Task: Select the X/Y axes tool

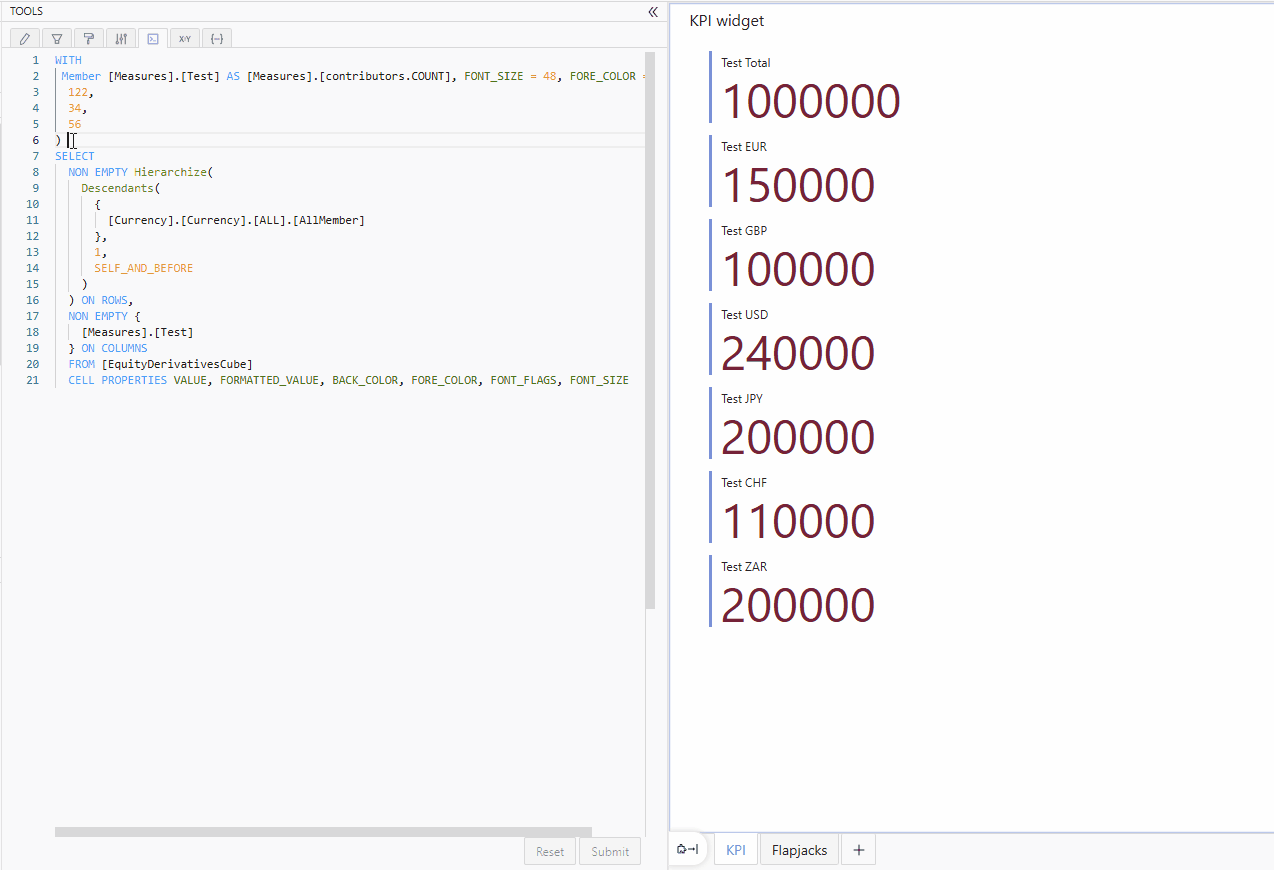Action: [184, 37]
